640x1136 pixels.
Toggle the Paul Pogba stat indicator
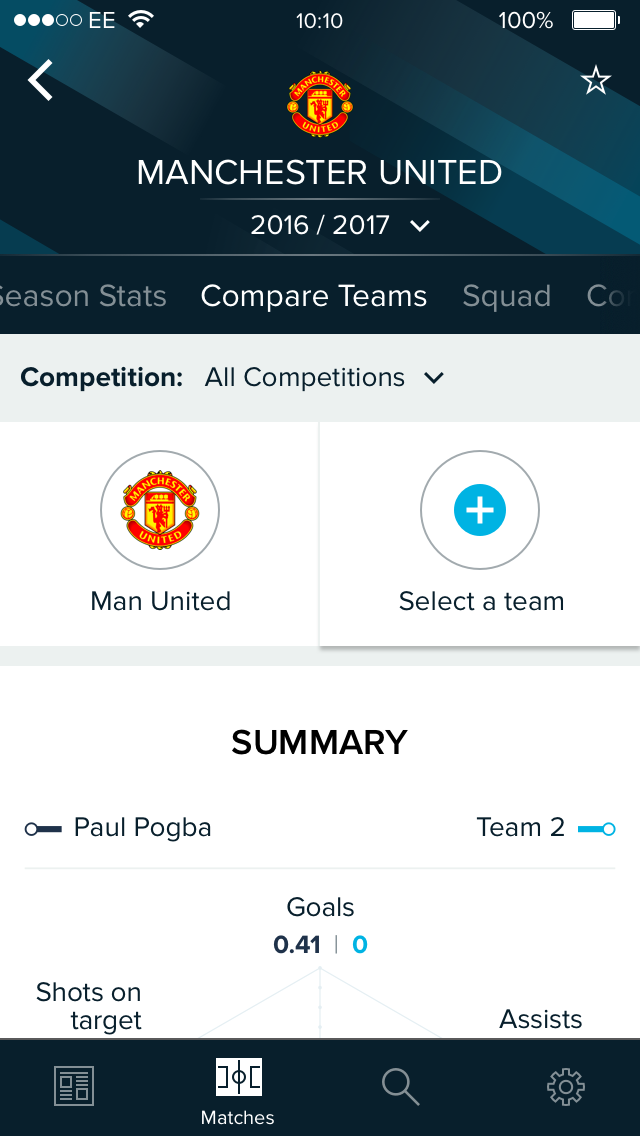point(44,828)
